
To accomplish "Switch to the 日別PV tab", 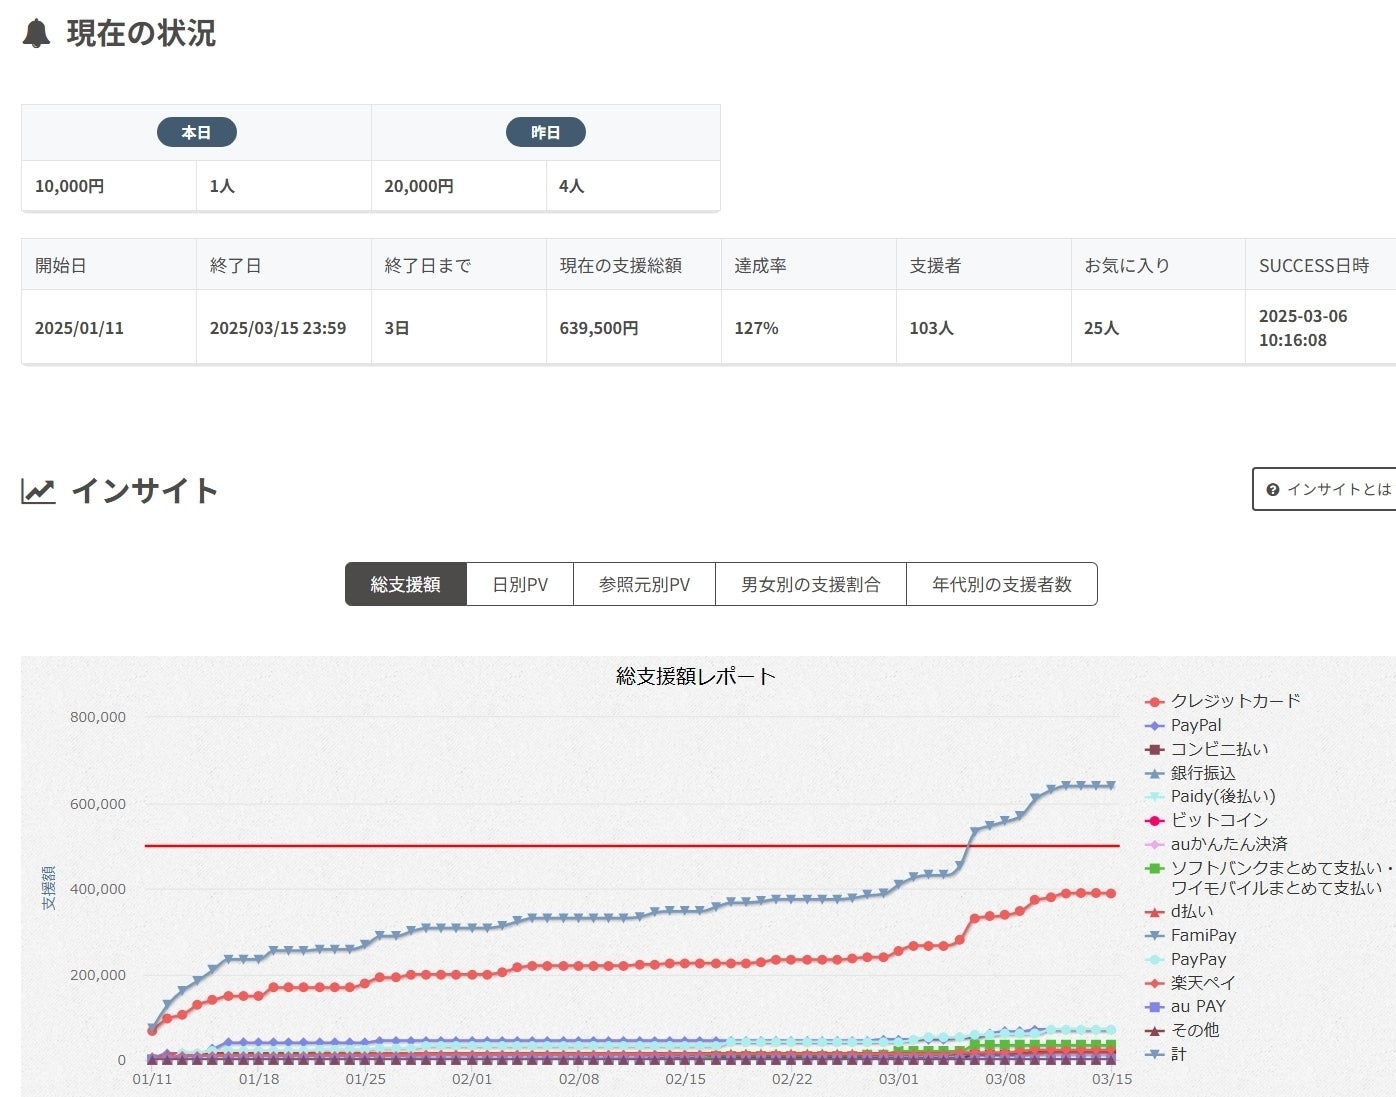I will 520,585.
